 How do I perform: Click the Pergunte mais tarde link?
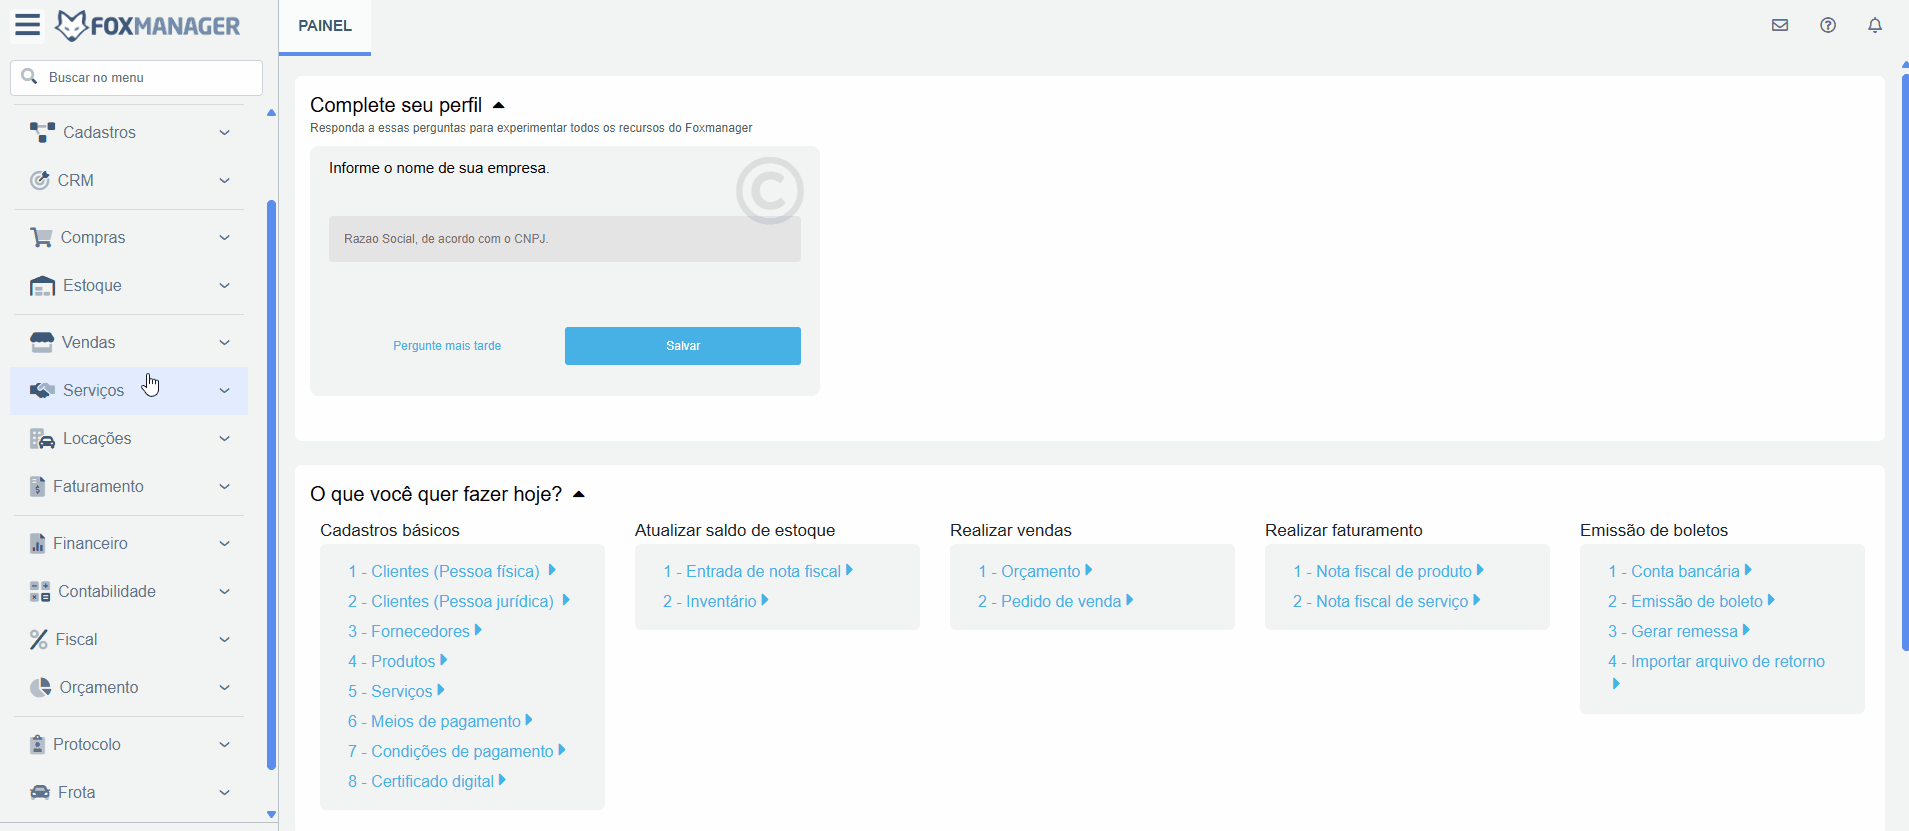pos(447,346)
